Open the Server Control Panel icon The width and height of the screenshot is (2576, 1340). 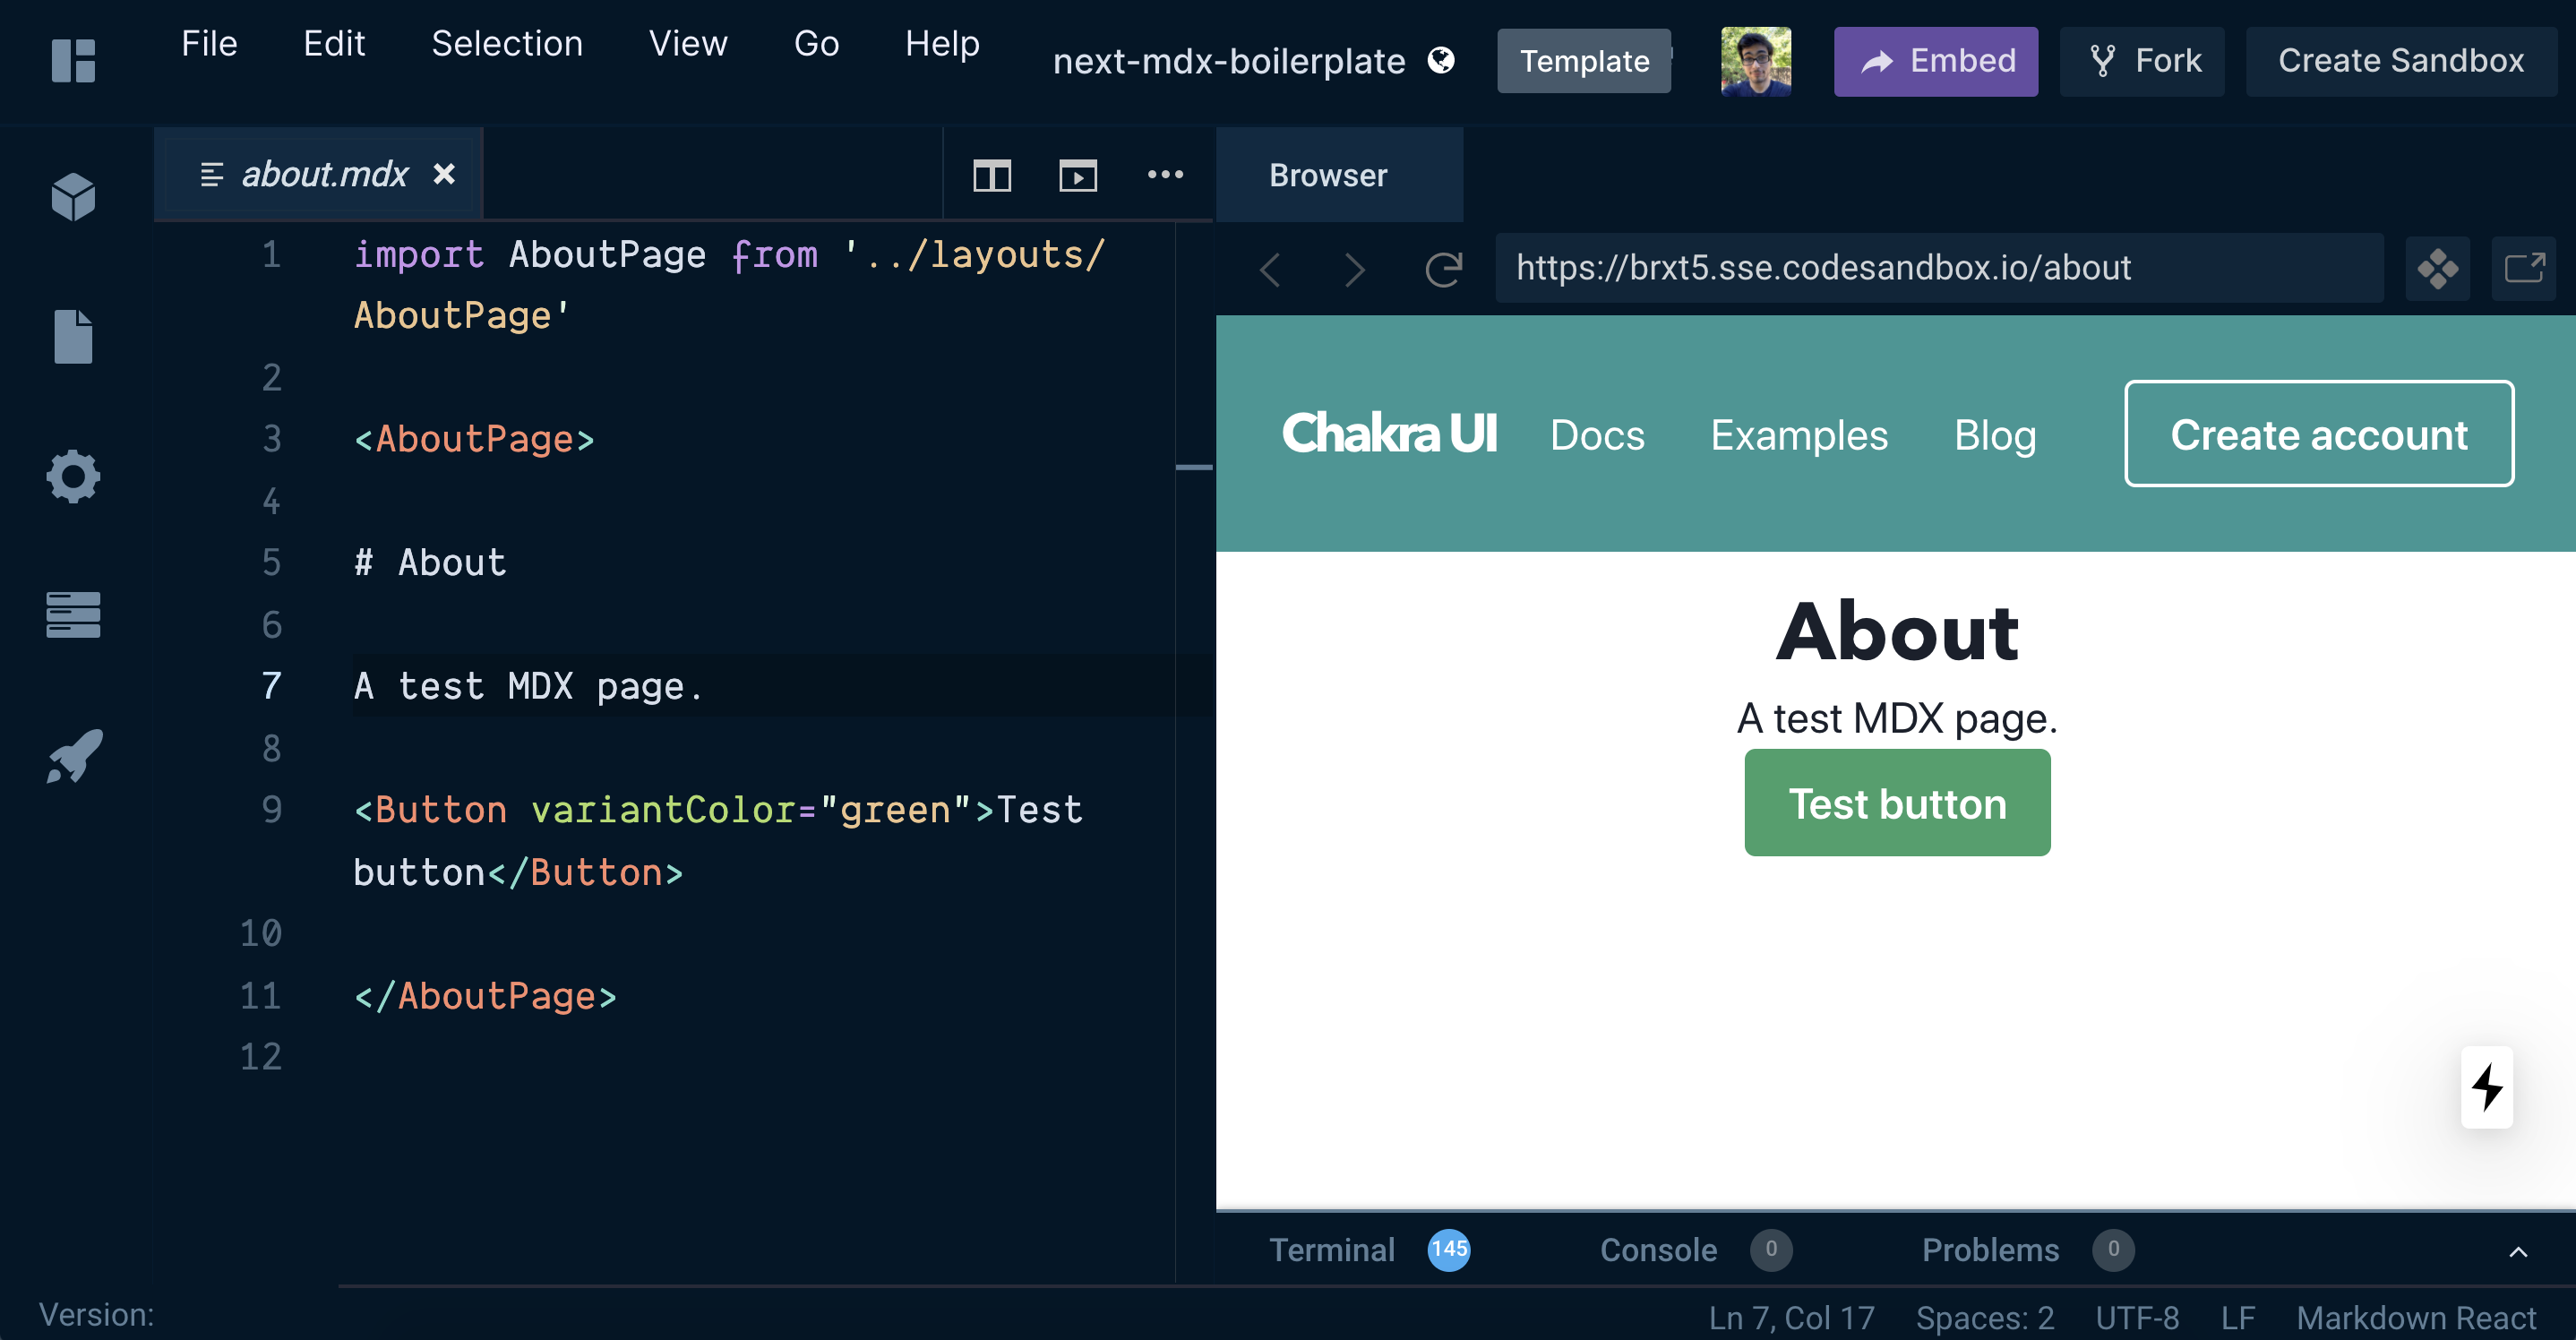click(x=73, y=614)
